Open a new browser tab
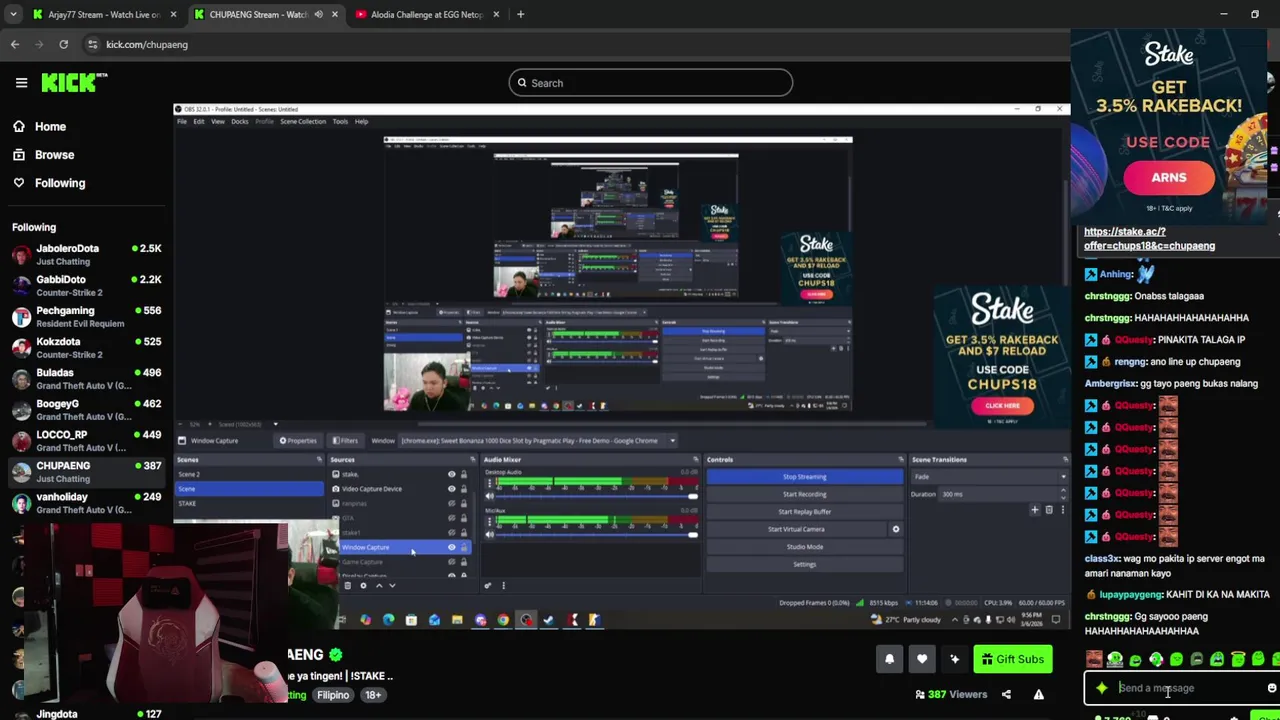 point(520,14)
